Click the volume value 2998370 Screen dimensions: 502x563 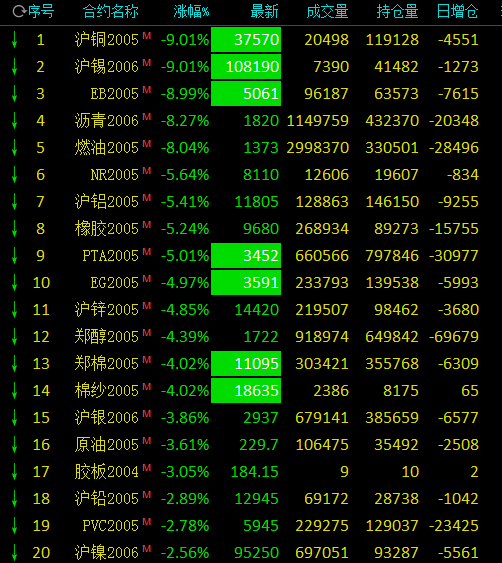(318, 148)
